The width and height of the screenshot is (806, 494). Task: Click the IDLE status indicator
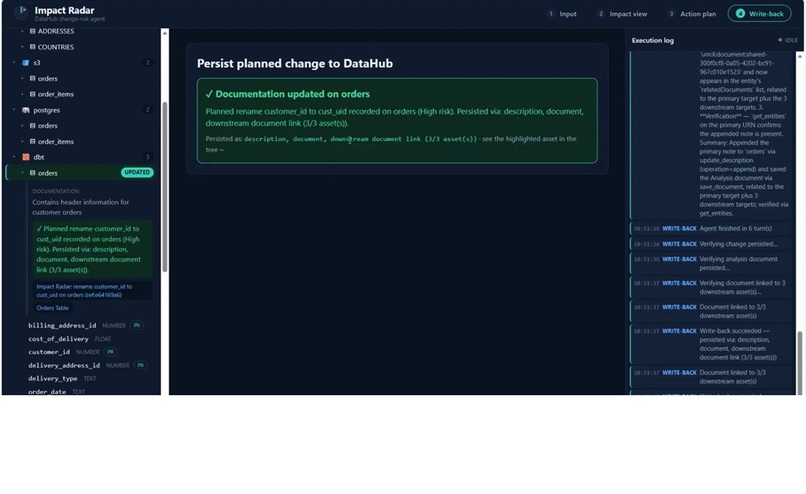pyautogui.click(x=787, y=40)
